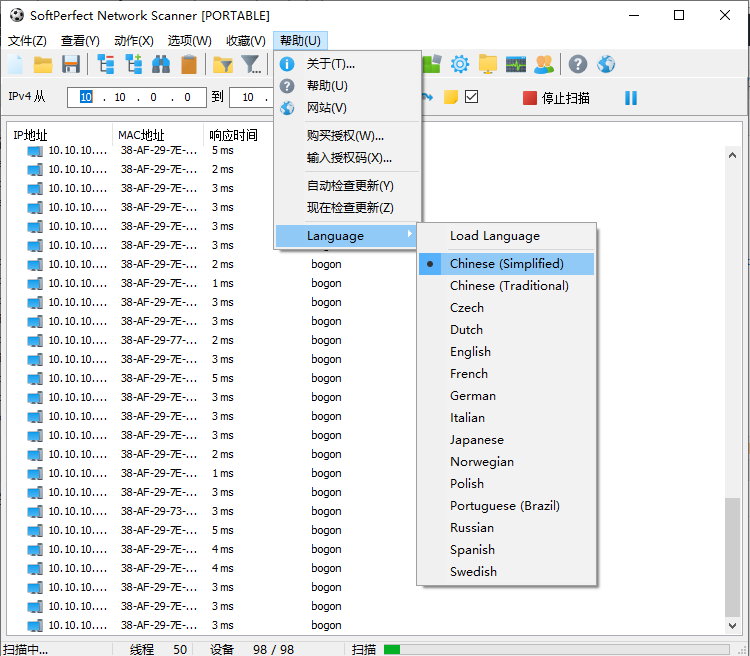Open program options gear icon
Viewport: 750px width, 656px height.
pos(460,64)
